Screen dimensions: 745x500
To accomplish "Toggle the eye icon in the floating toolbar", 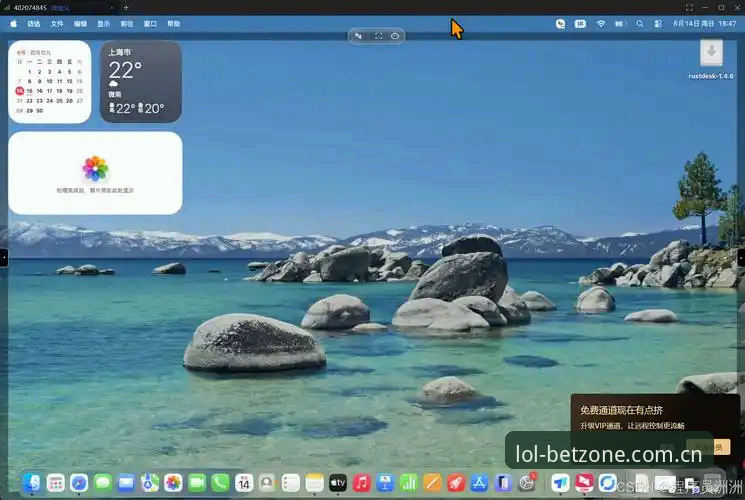I will coord(395,36).
